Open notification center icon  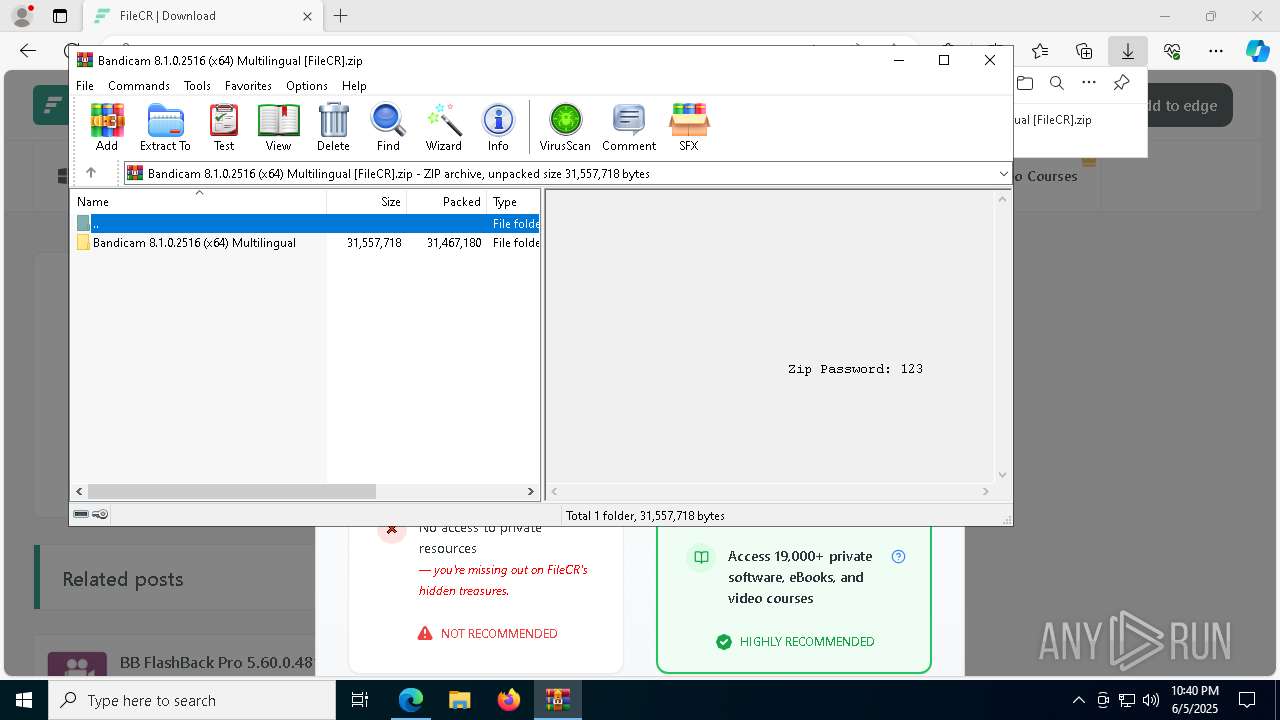coord(1247,700)
